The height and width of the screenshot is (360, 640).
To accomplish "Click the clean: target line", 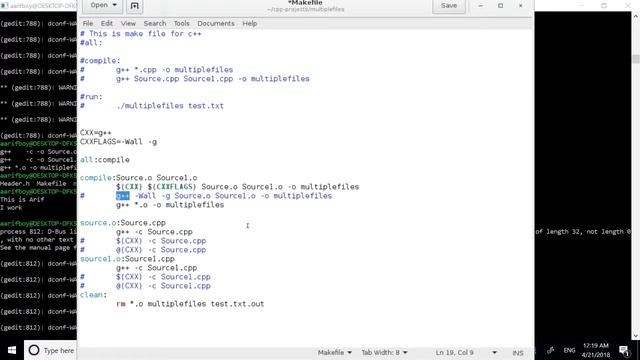I will coord(93,295).
